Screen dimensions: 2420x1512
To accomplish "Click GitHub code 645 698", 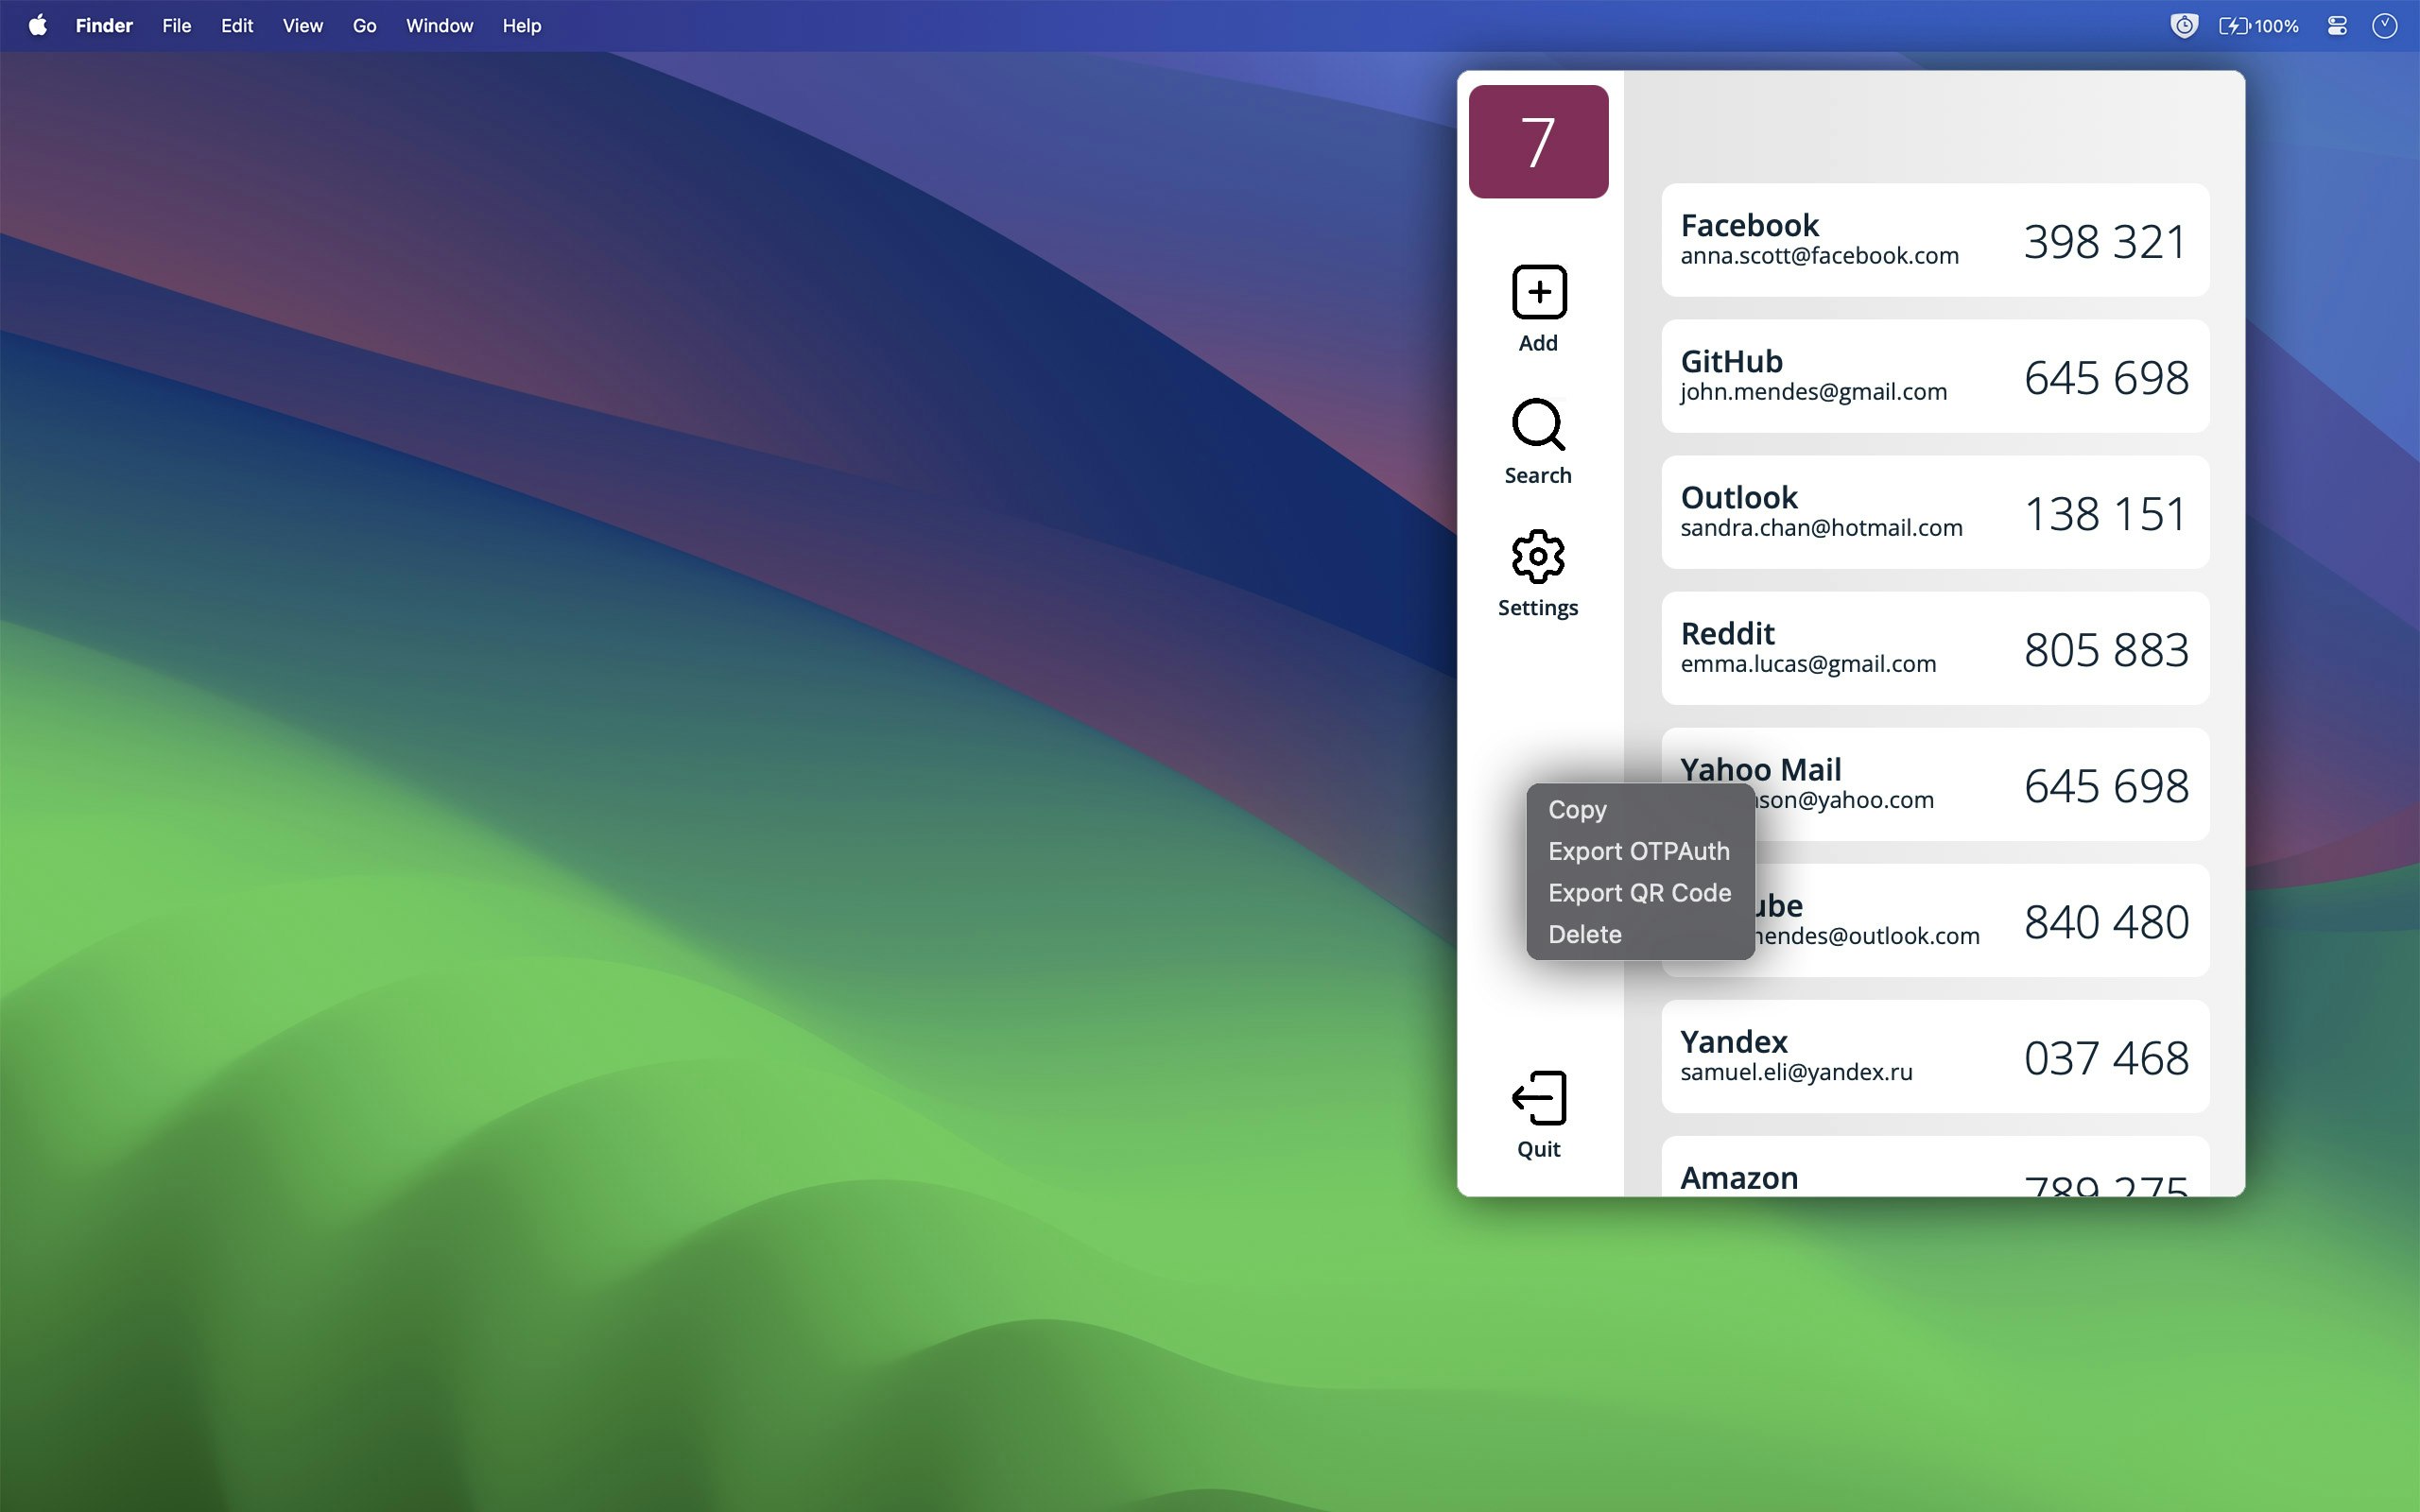I will pos(2106,377).
